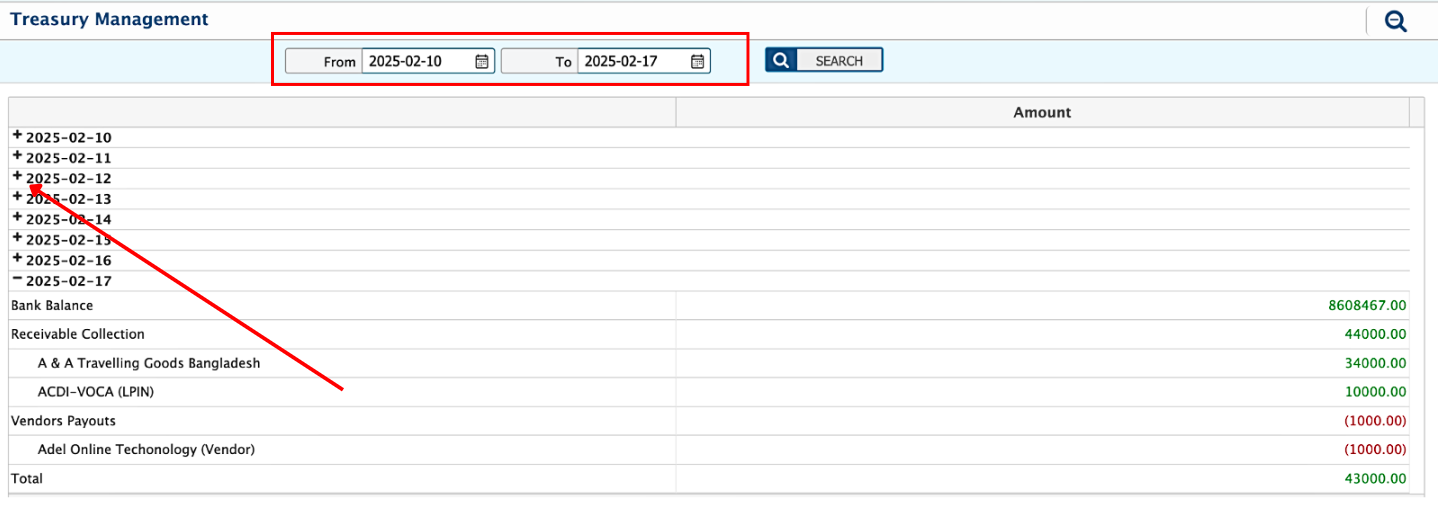The height and width of the screenshot is (527, 1438).
Task: Click into the To date field
Action: click(x=631, y=61)
